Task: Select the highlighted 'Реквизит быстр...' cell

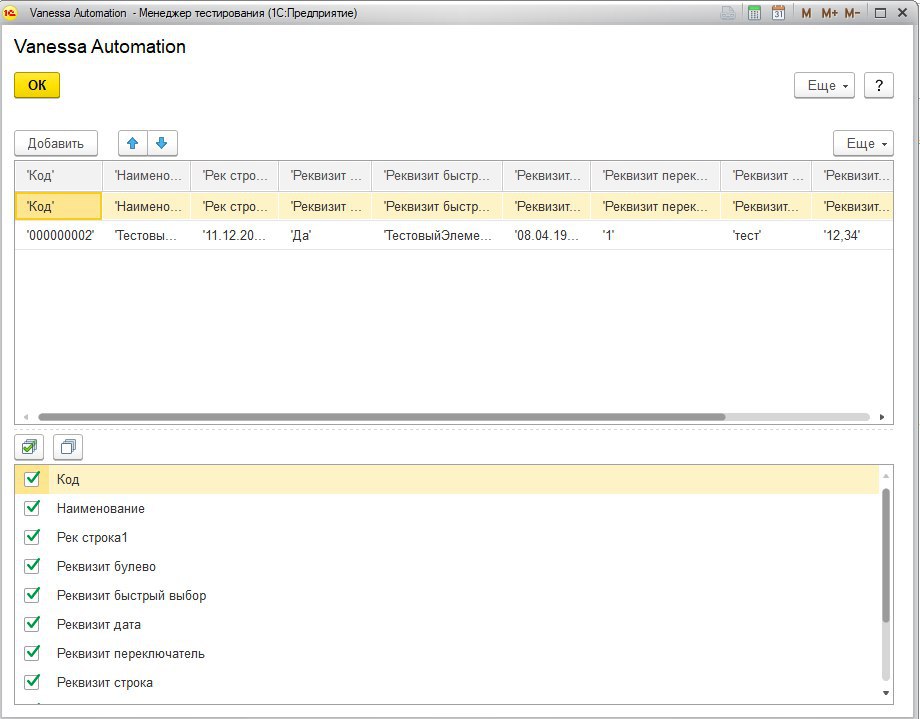Action: tap(437, 206)
